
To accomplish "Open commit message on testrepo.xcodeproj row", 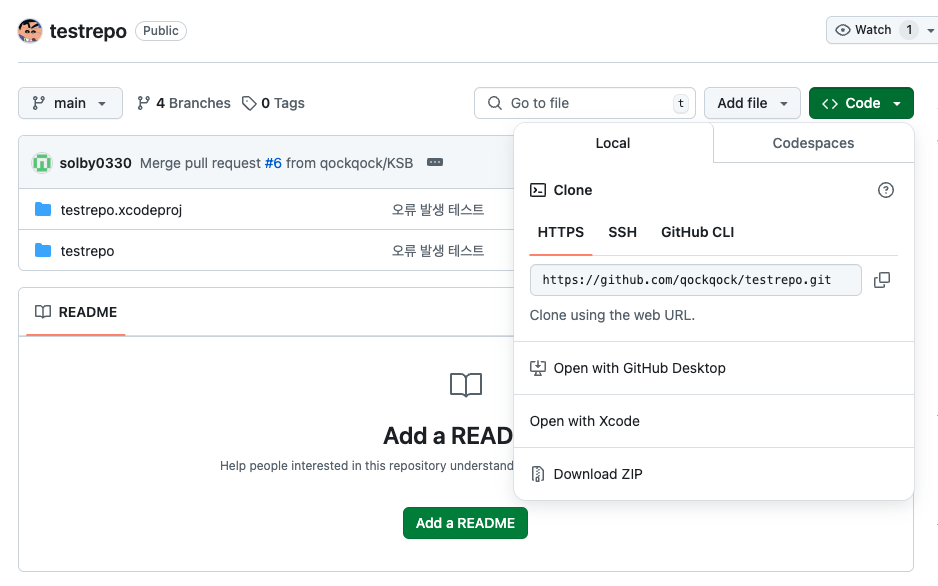I will [x=438, y=209].
